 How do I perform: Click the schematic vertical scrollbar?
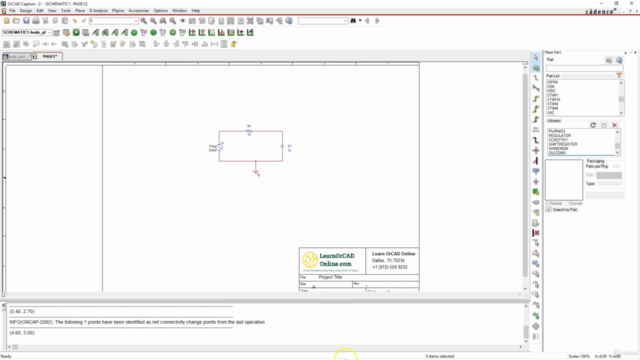coord(525,177)
